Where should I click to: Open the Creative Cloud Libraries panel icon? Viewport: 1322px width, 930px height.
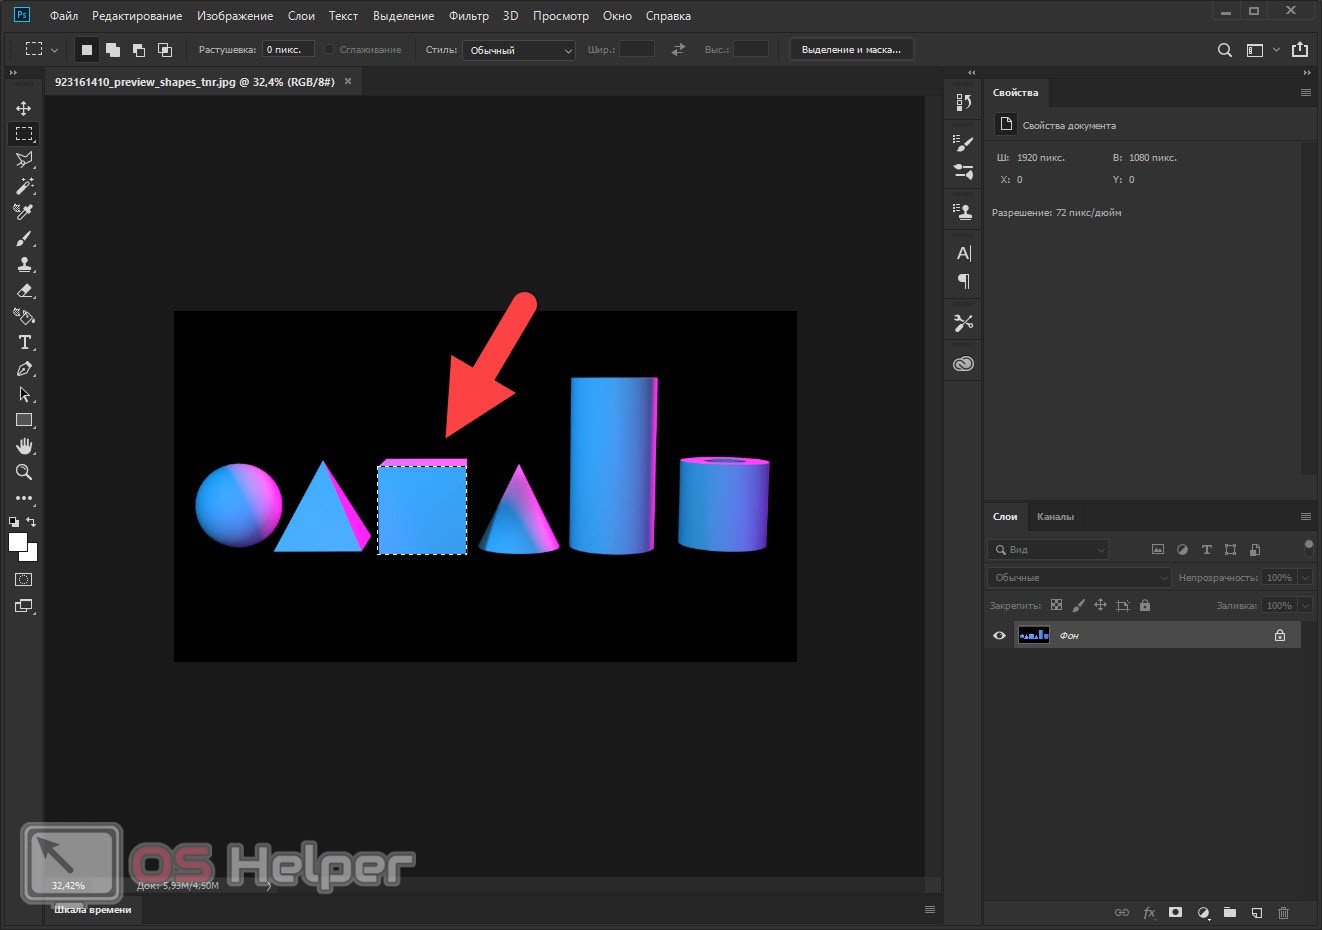coord(963,364)
